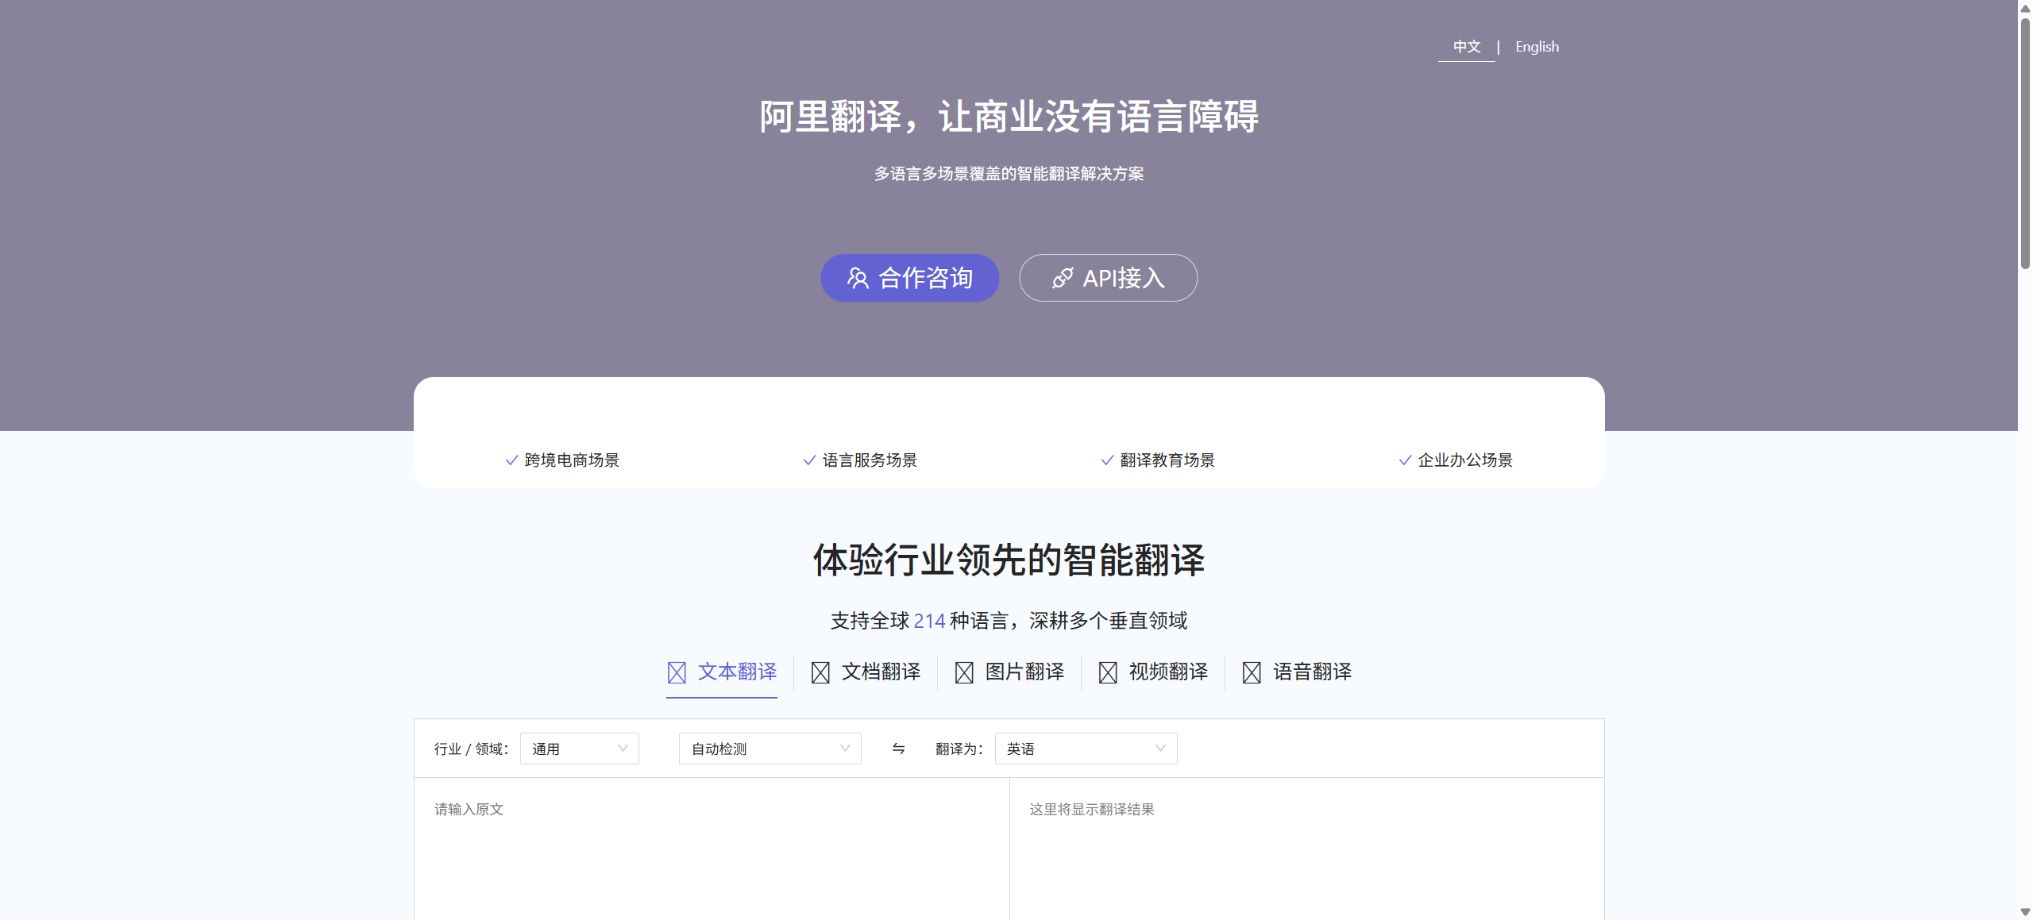Image resolution: width=2033 pixels, height=920 pixels.
Task: Click the icon beside 文档翻译 tab
Action: (820, 672)
